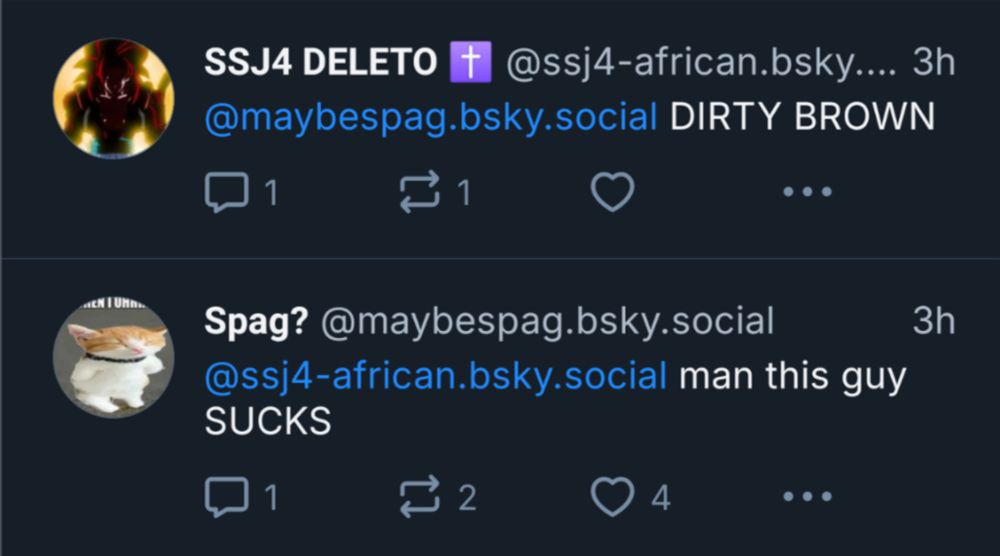The height and width of the screenshot is (556, 1000).
Task: Repost Spag's 'this guy SUCKS' post
Action: point(417,496)
